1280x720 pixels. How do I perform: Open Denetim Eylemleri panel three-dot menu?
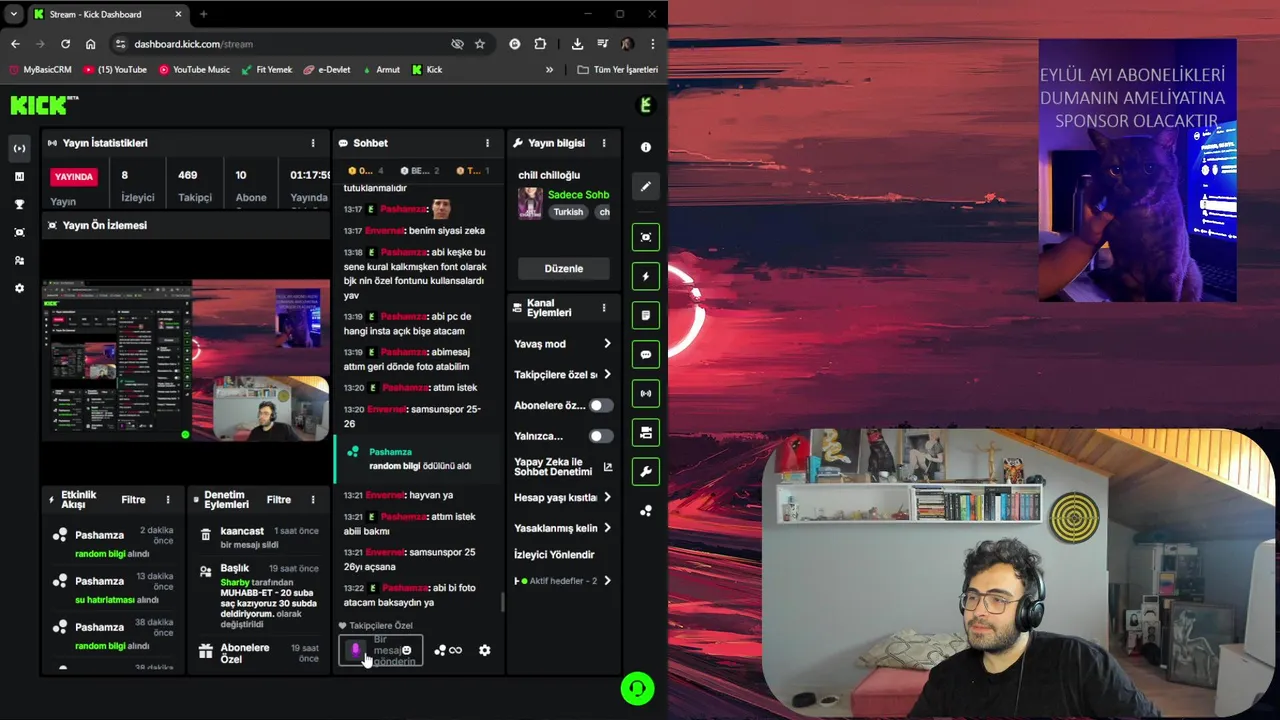click(313, 499)
